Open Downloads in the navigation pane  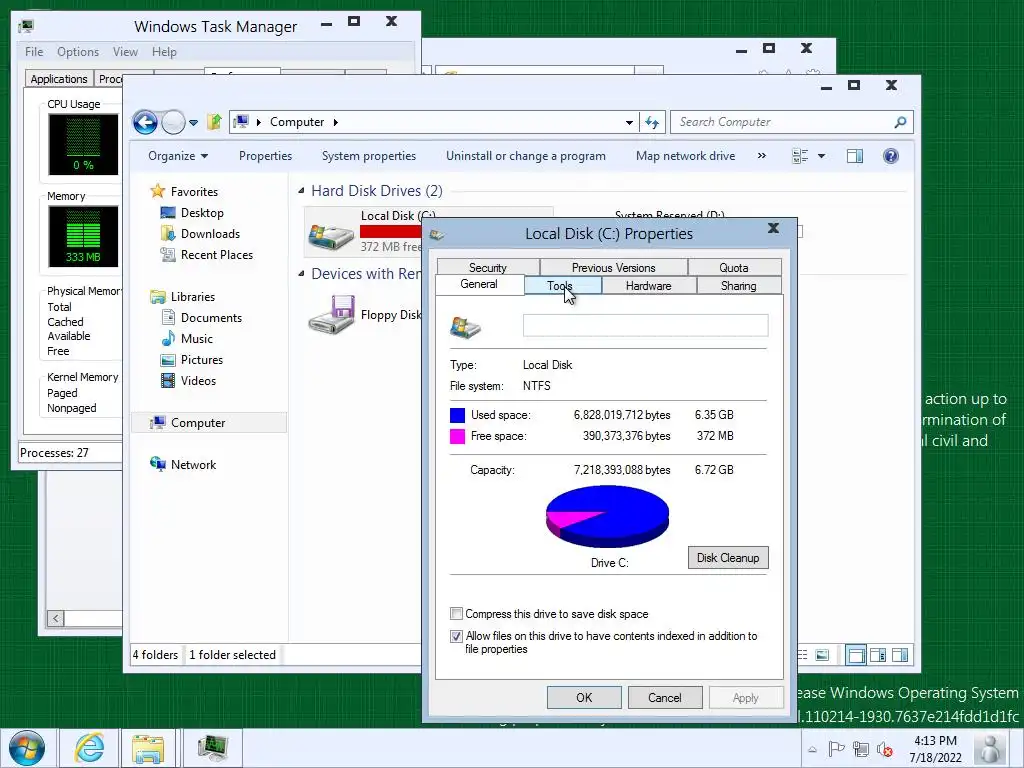click(210, 234)
